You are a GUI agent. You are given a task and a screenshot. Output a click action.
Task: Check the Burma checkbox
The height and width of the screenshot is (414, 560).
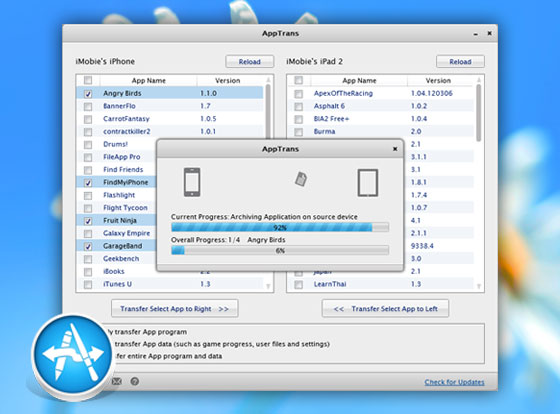tap(299, 132)
